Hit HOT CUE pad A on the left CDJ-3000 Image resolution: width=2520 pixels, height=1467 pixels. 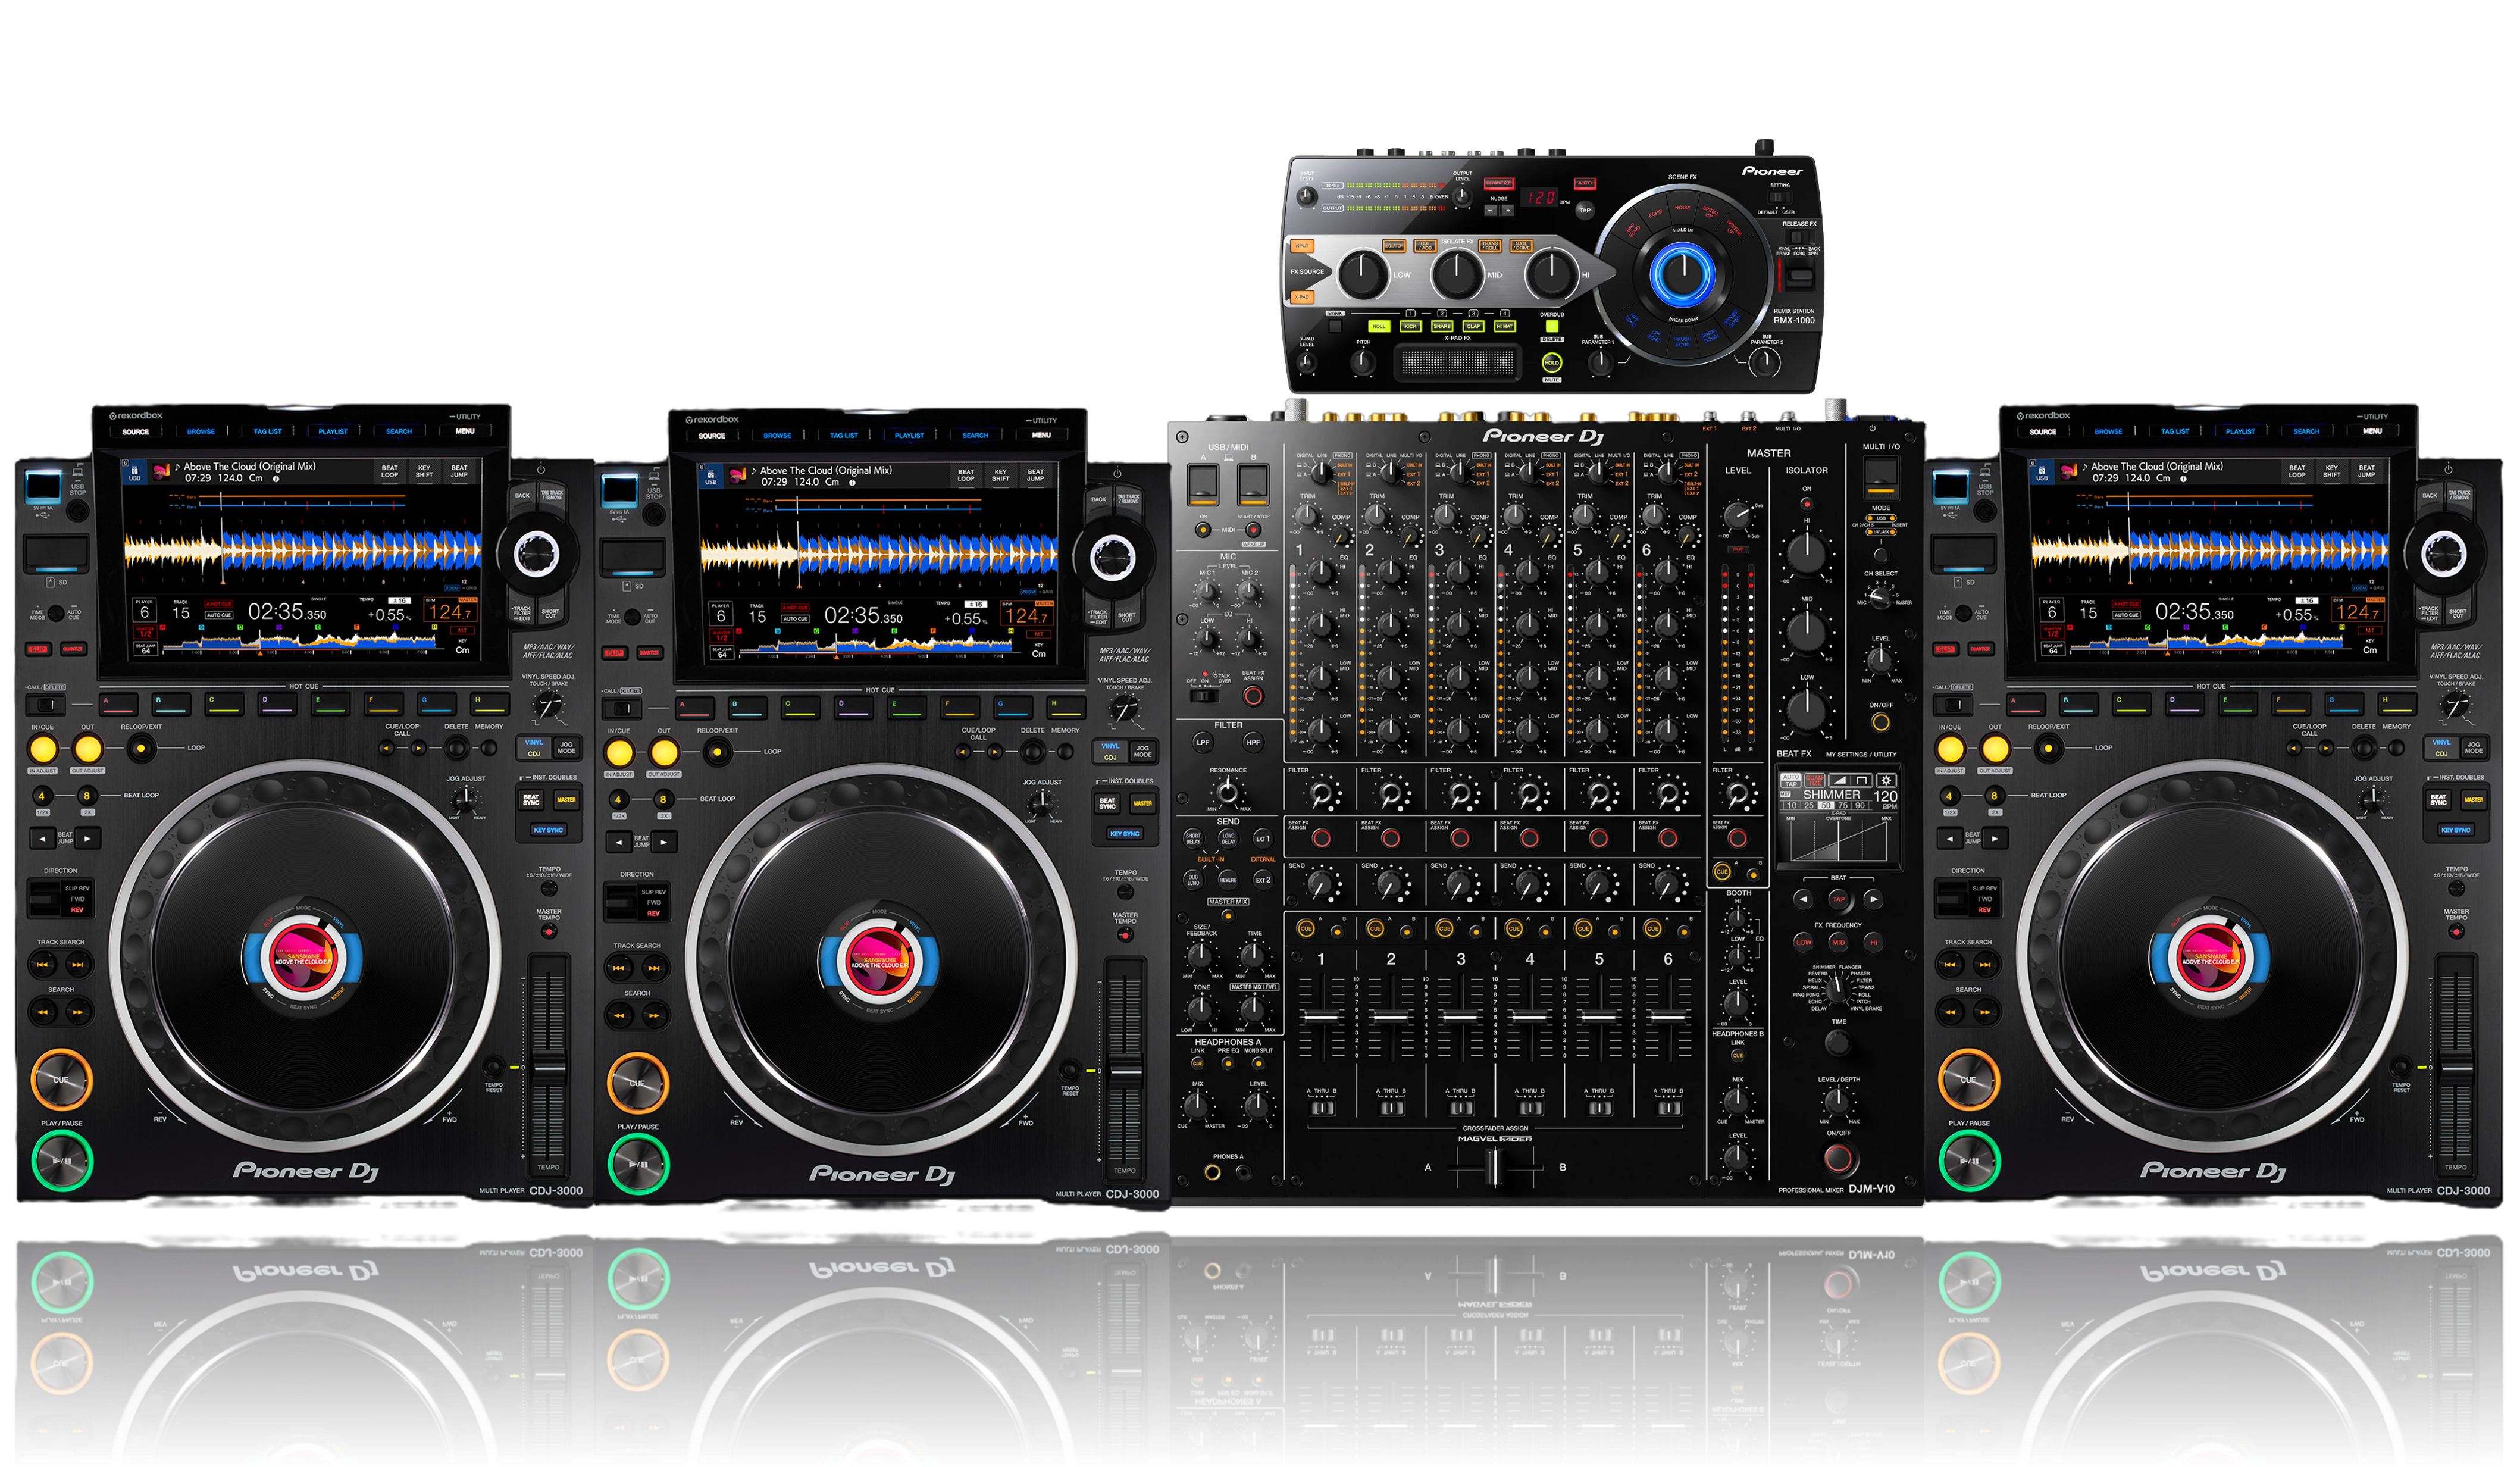118,704
